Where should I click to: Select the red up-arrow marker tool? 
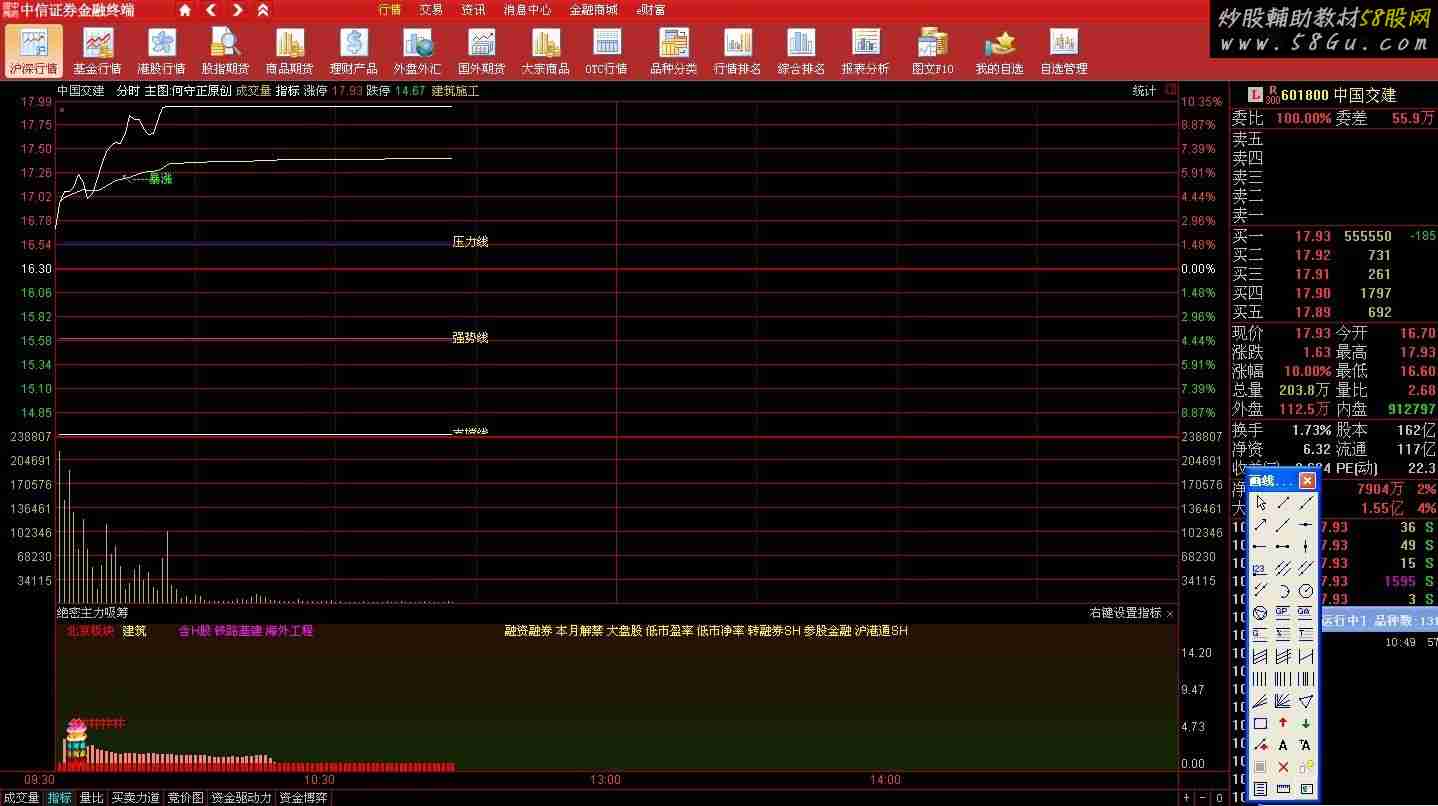tap(1283, 723)
